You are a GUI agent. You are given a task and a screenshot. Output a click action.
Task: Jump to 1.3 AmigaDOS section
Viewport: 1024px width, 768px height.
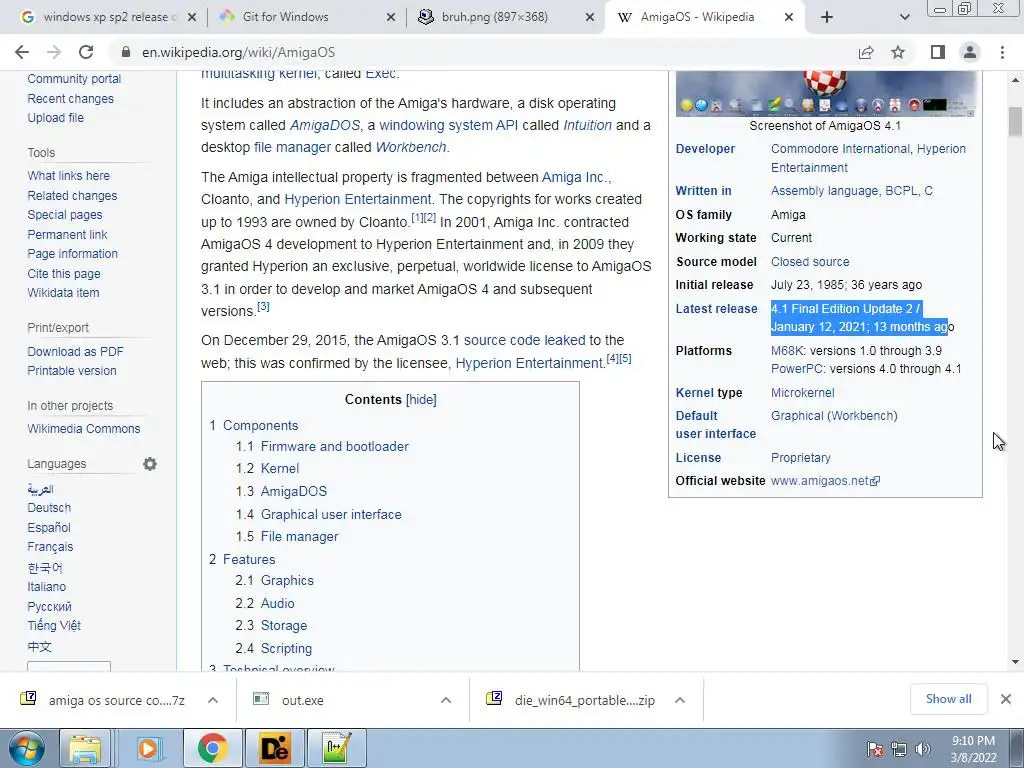281,491
